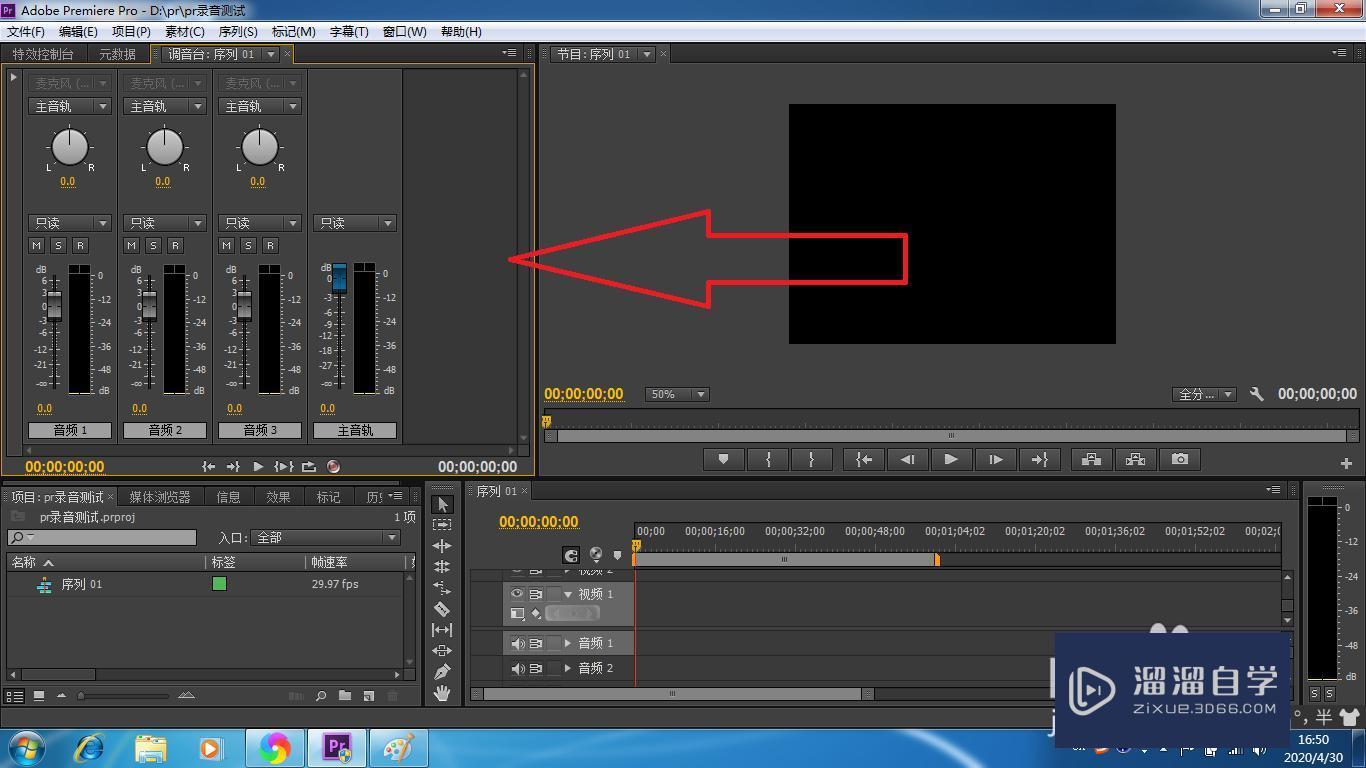Viewport: 1366px width, 768px height.
Task: Click Program monitor Add Marker button
Action: [x=723, y=459]
